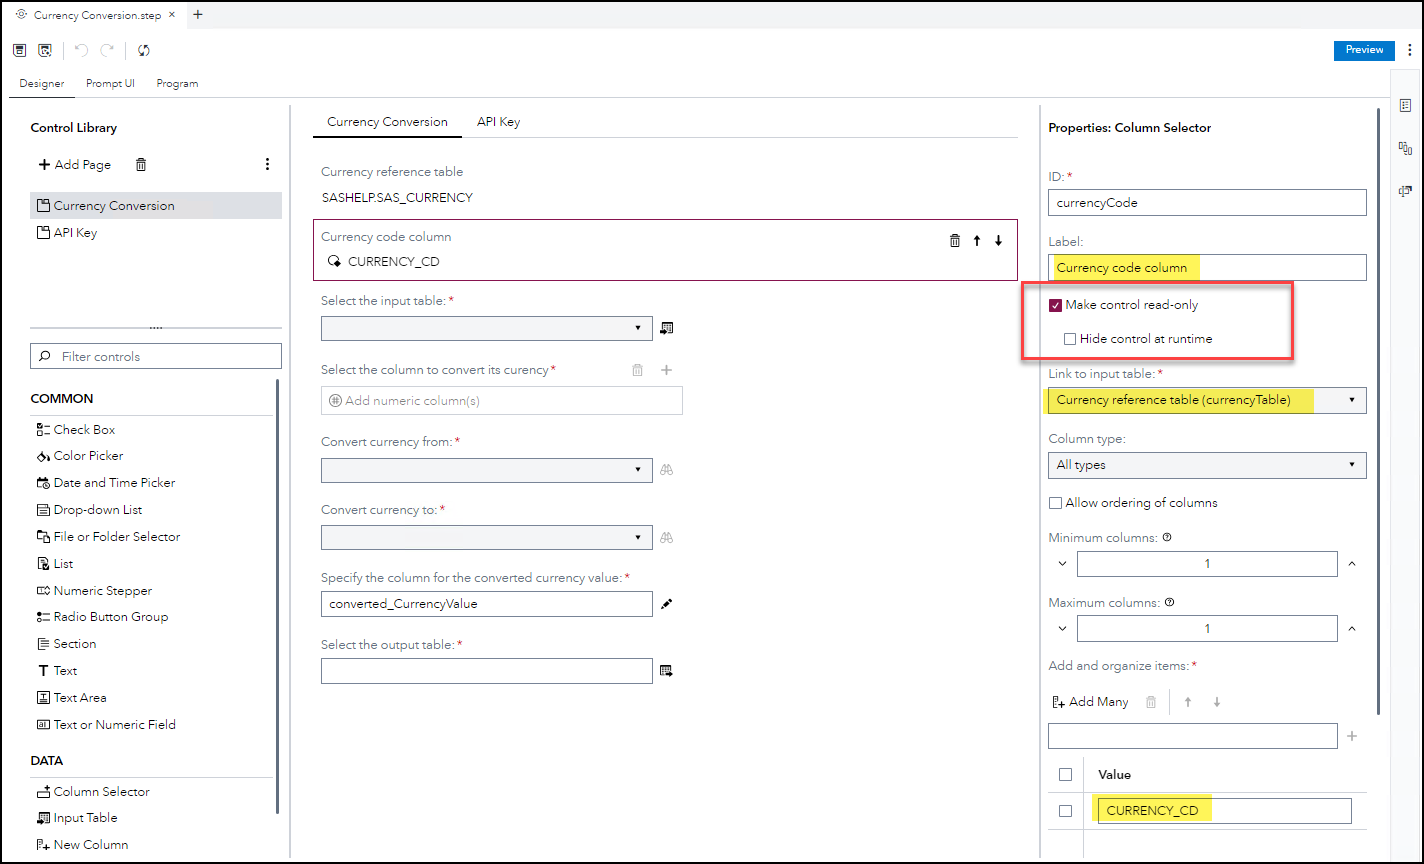This screenshot has width=1424, height=864.
Task: Click the trash icon beside Add Page
Action: click(141, 164)
